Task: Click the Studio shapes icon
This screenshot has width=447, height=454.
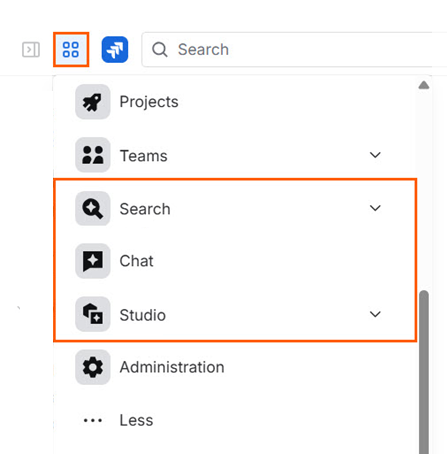Action: 93,314
